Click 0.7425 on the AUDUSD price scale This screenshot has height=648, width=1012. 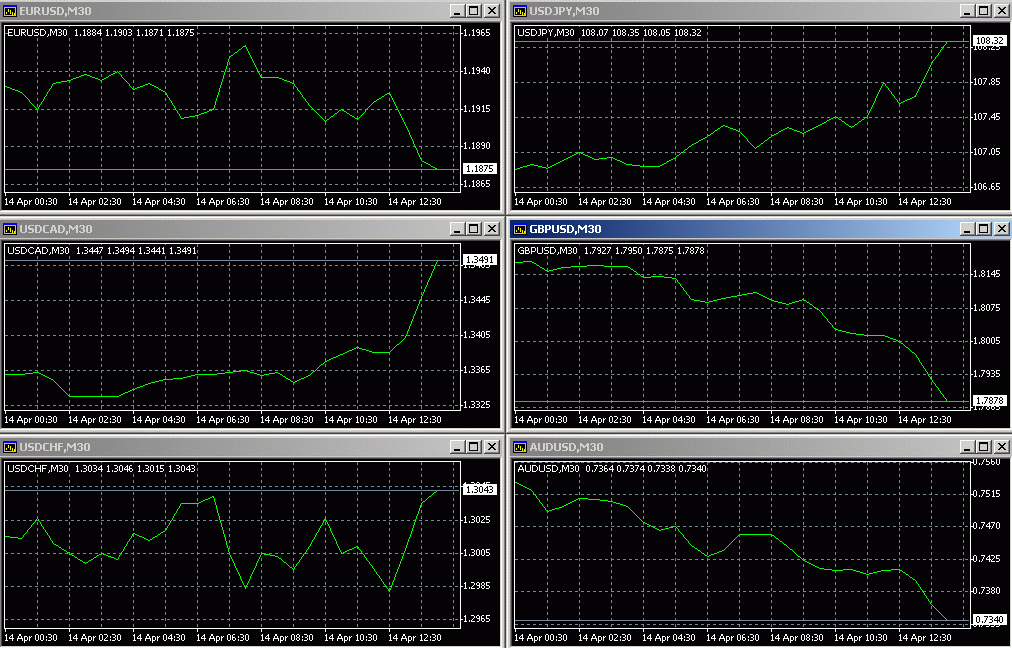point(987,559)
